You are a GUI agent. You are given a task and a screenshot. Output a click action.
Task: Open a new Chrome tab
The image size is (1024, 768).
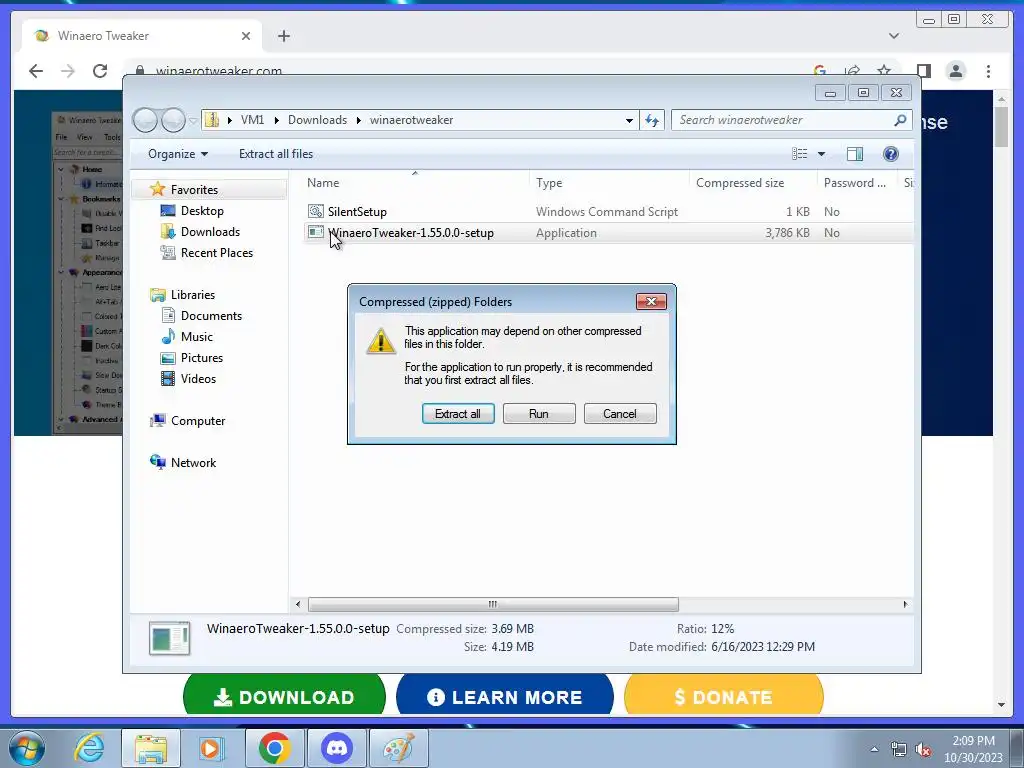tap(283, 36)
